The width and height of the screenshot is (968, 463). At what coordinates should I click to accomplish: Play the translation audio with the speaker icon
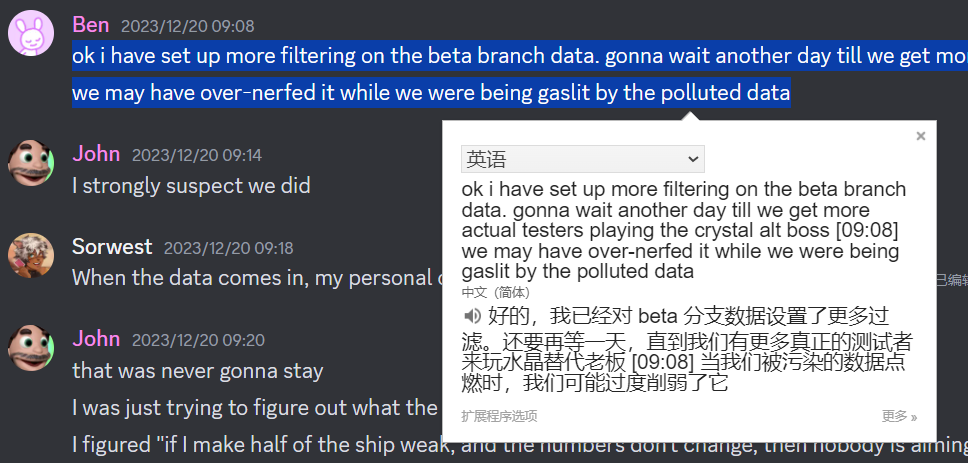pos(472,317)
